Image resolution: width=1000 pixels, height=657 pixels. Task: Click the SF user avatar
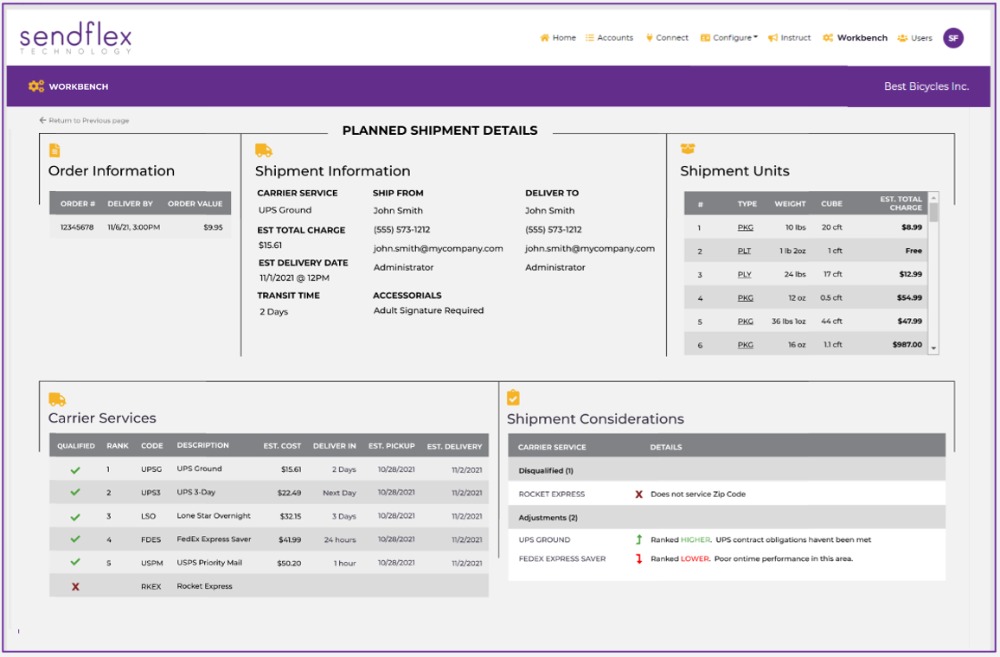953,38
